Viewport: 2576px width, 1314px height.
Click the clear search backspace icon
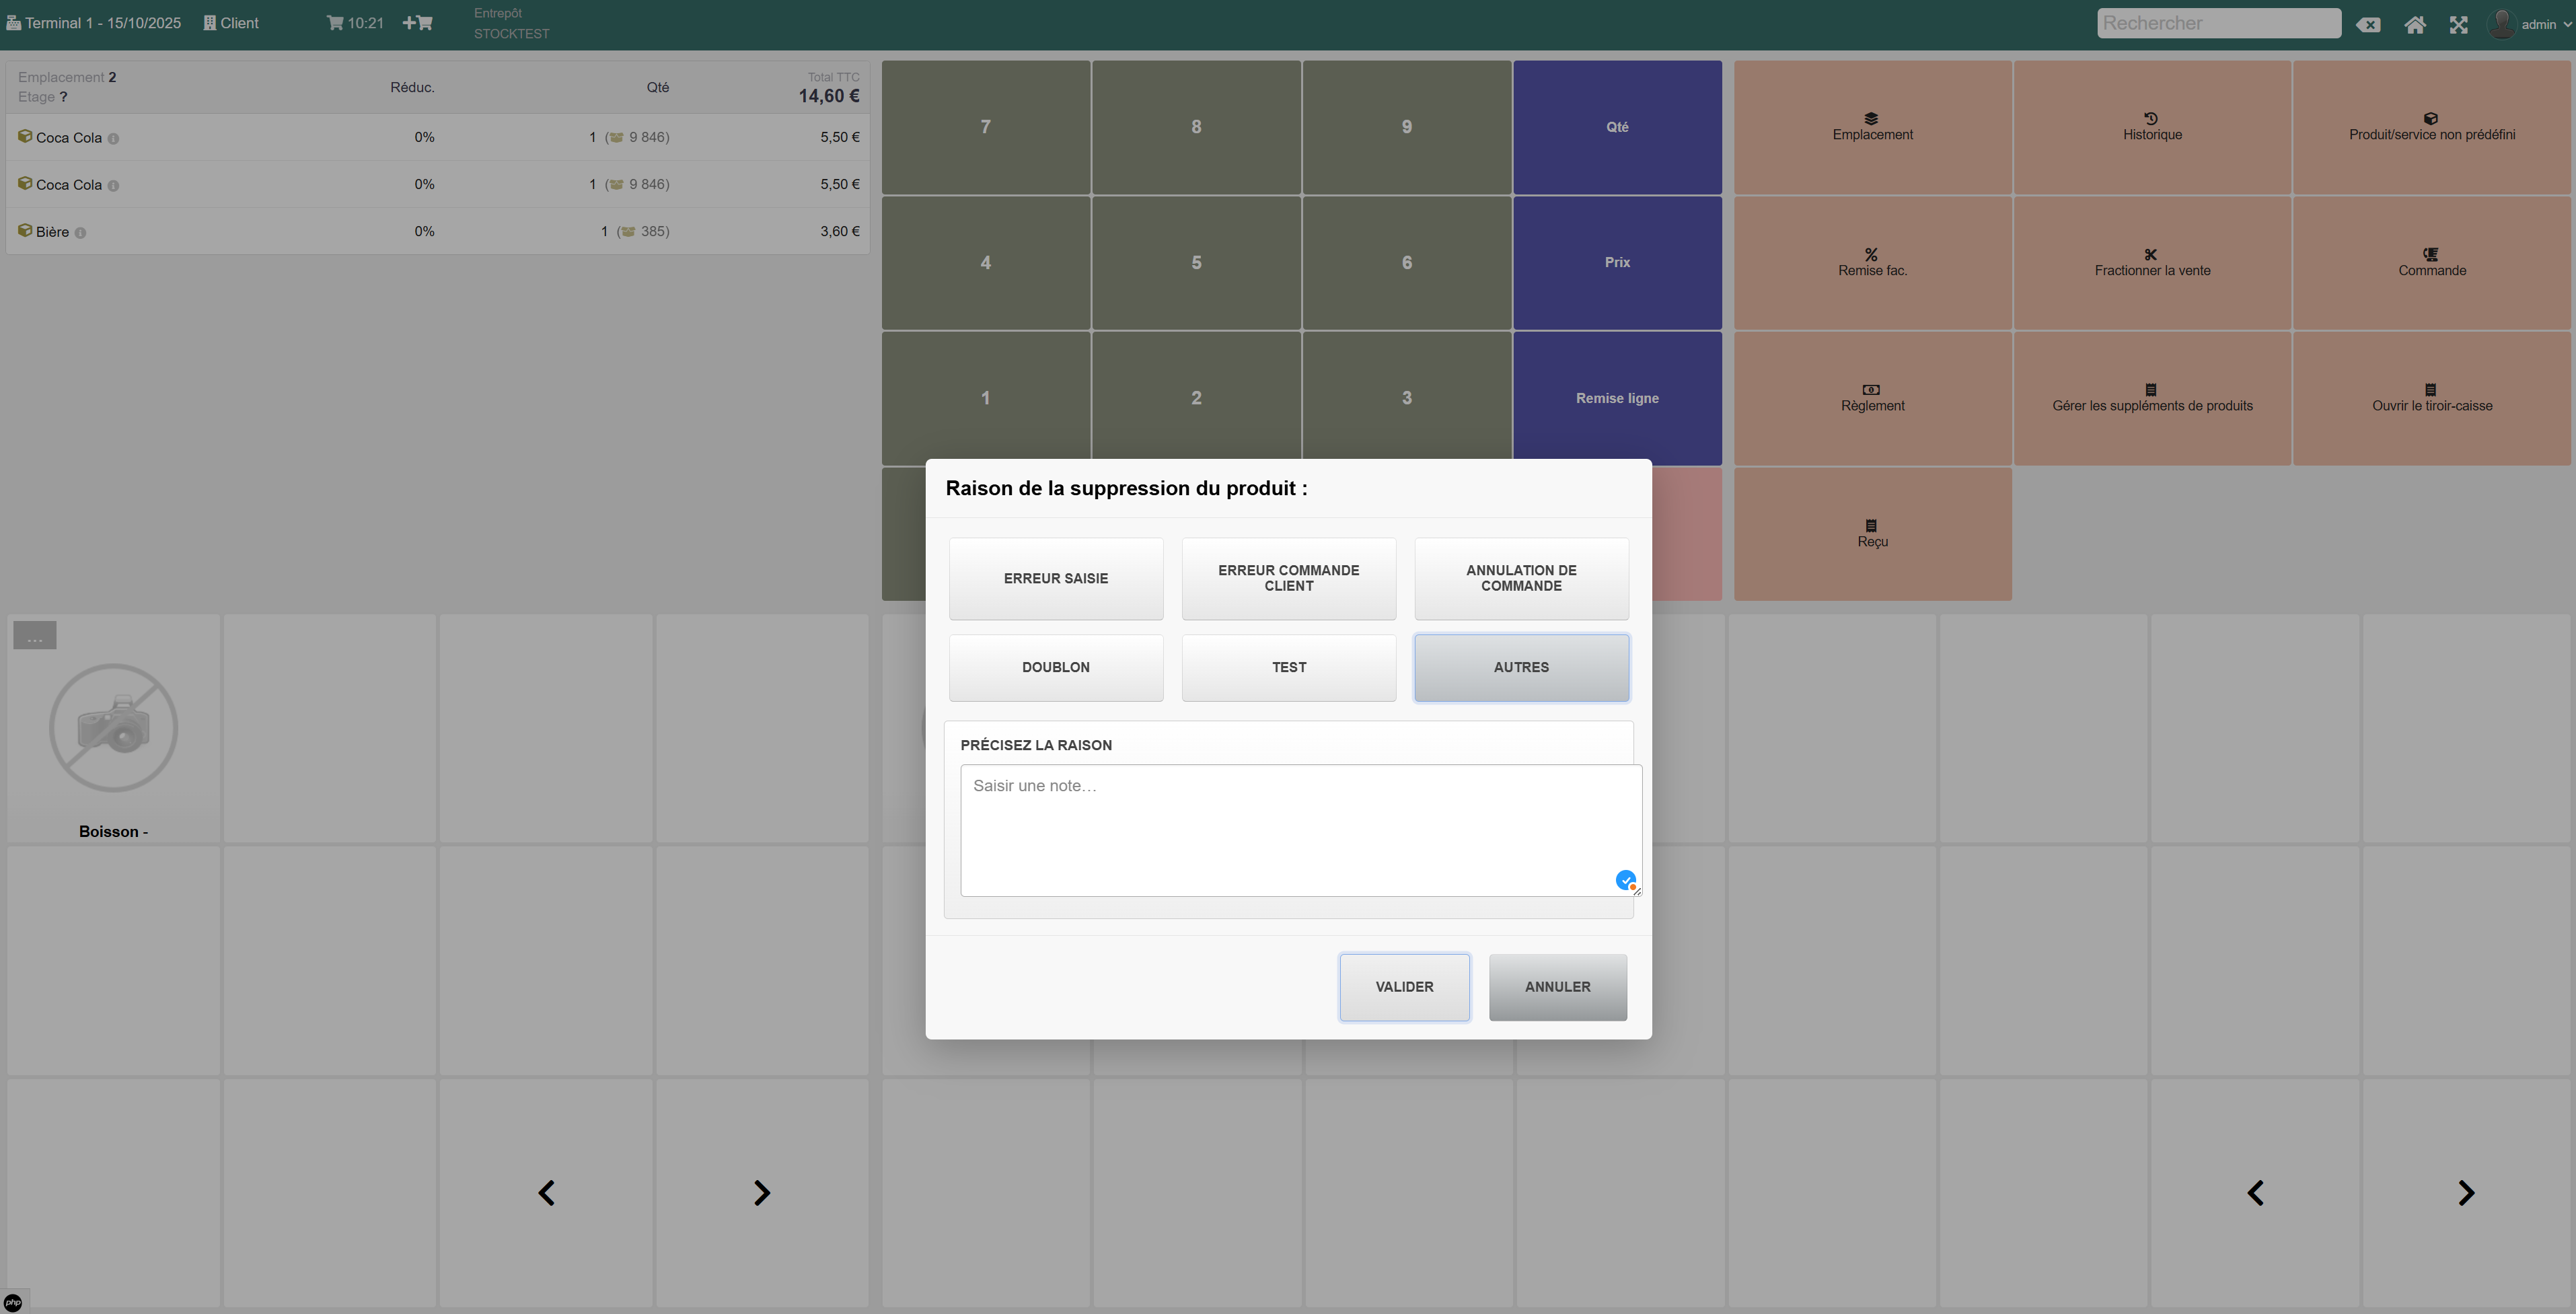point(2368,25)
